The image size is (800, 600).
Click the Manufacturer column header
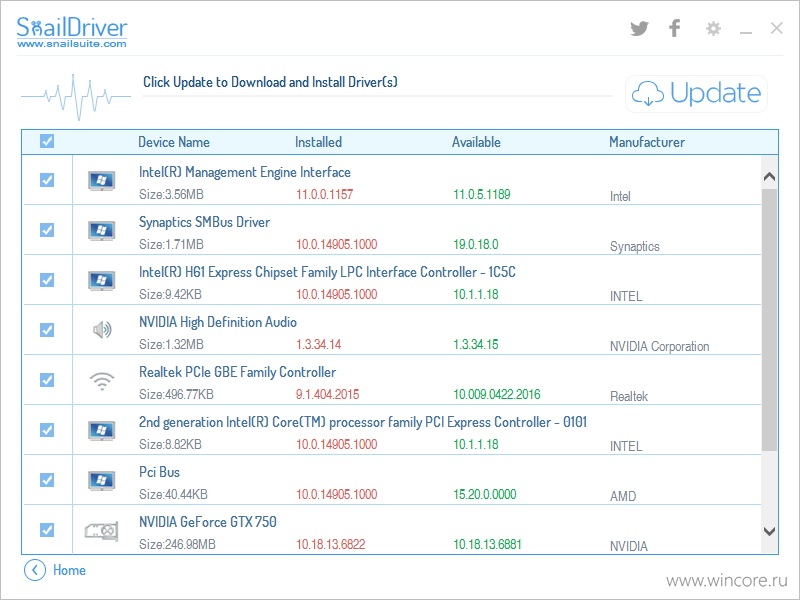click(x=647, y=142)
